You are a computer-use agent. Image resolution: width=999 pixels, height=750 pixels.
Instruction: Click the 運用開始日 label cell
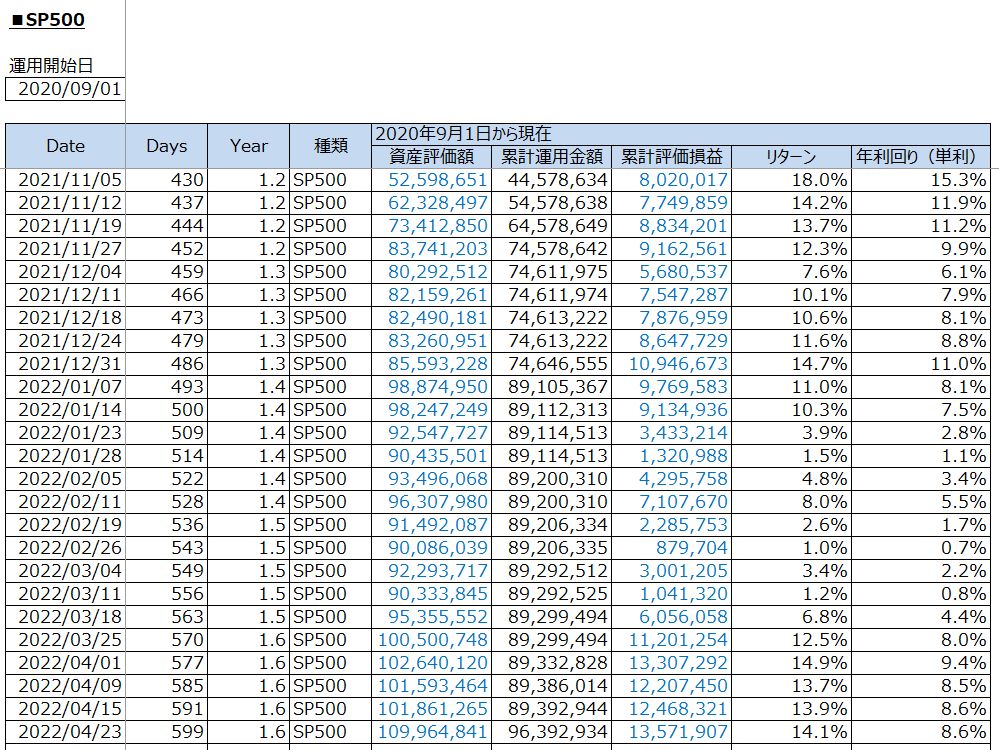point(51,65)
